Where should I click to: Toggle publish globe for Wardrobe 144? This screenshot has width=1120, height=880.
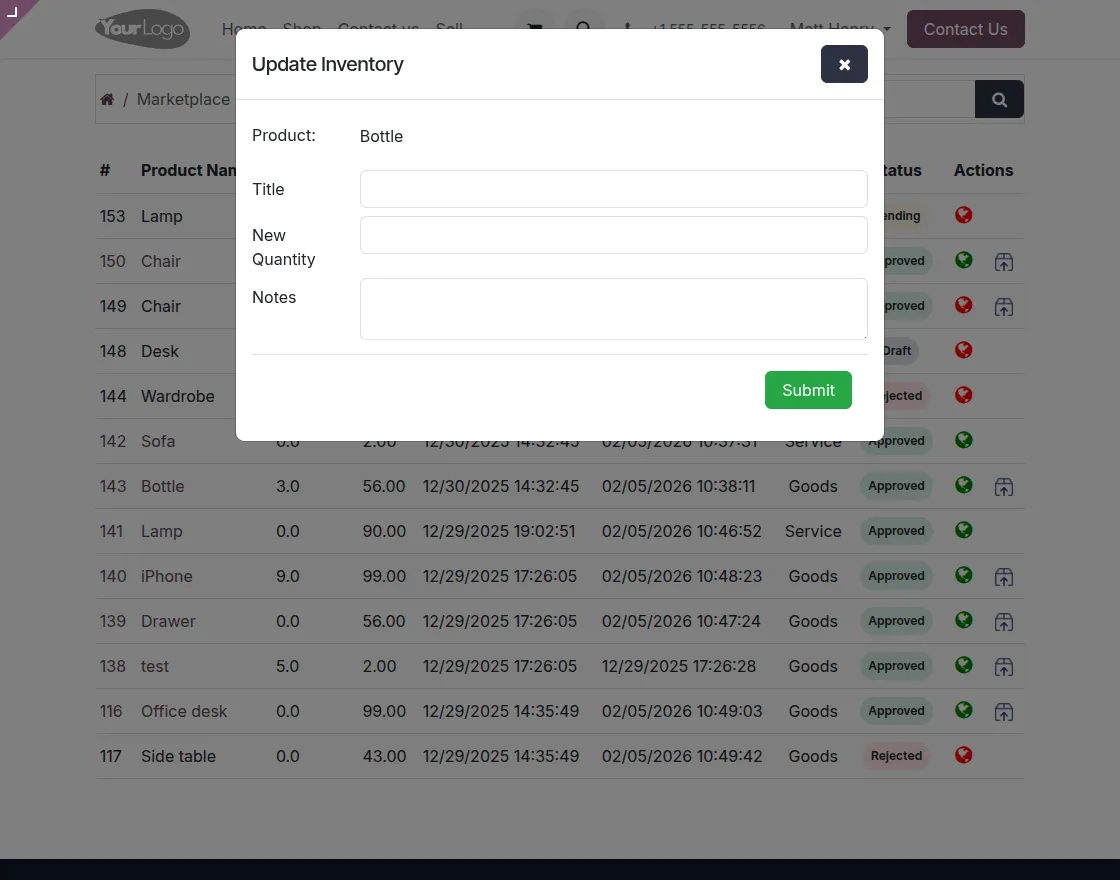pyautogui.click(x=964, y=395)
